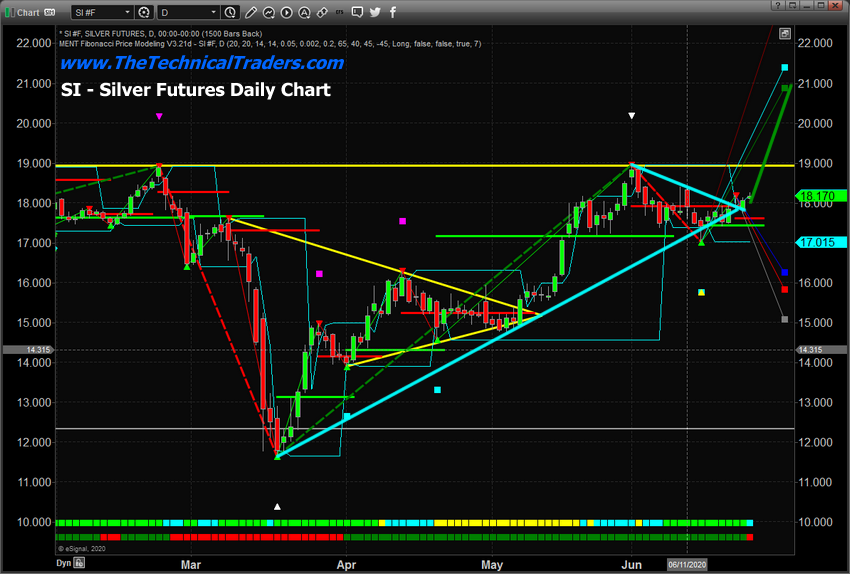Image resolution: width=850 pixels, height=574 pixels.
Task: Click the symbol link chain icon
Action: pyautogui.click(x=322, y=12)
